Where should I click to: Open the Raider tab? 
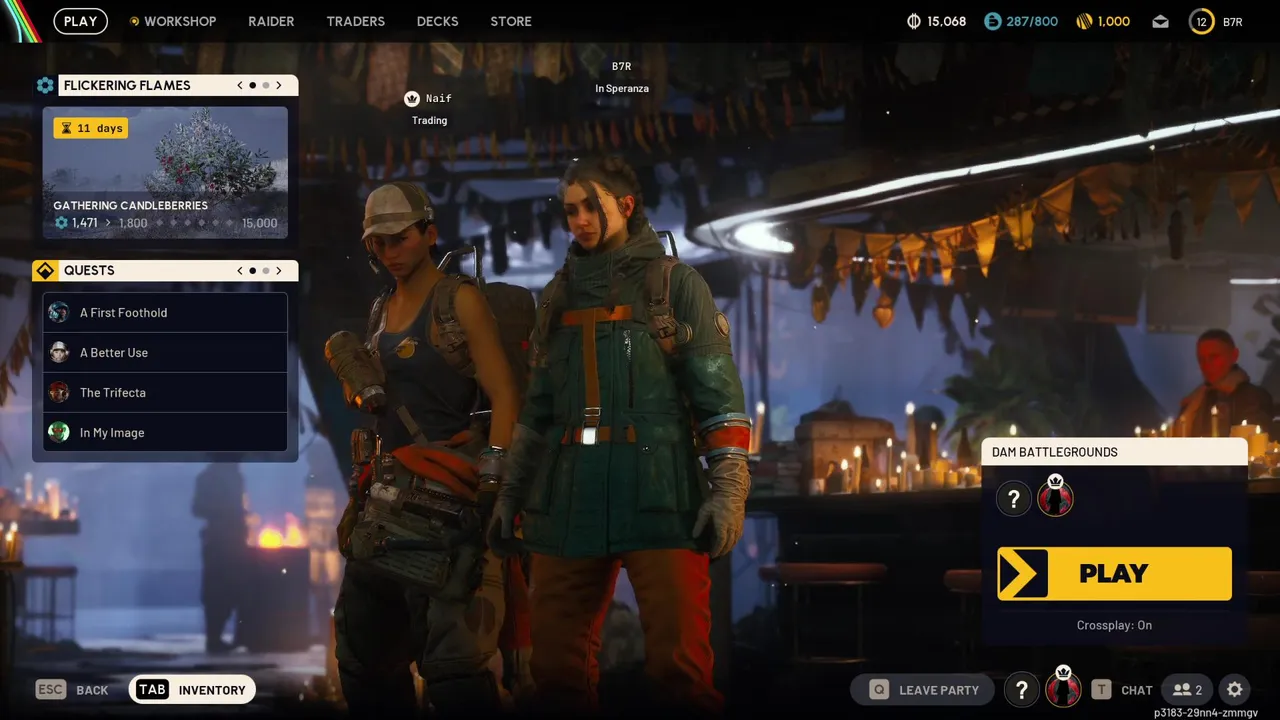[x=271, y=21]
